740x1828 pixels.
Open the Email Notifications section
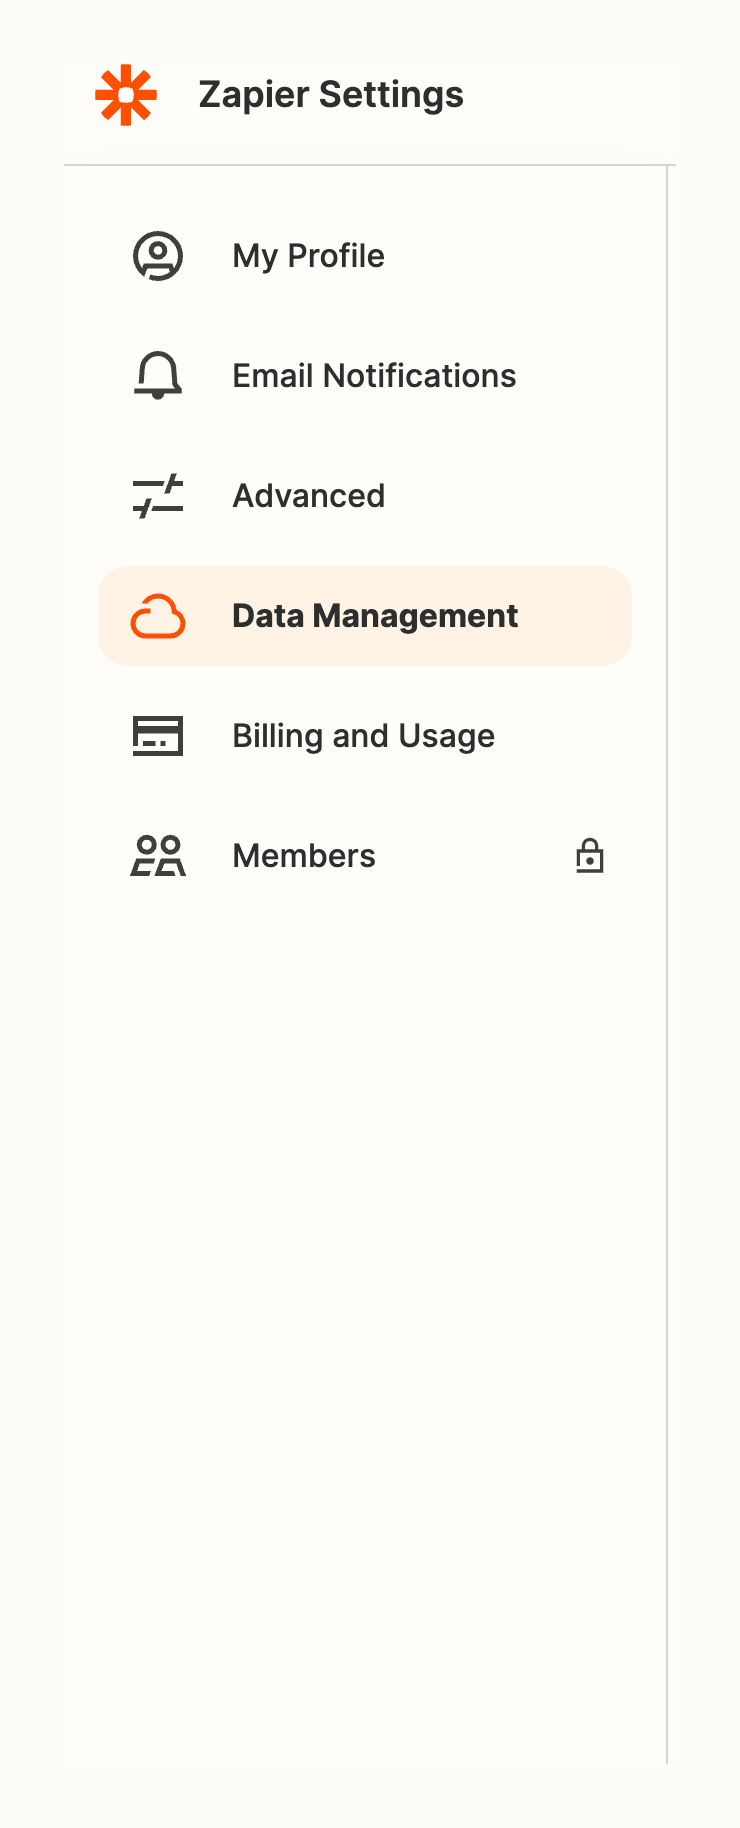point(374,375)
